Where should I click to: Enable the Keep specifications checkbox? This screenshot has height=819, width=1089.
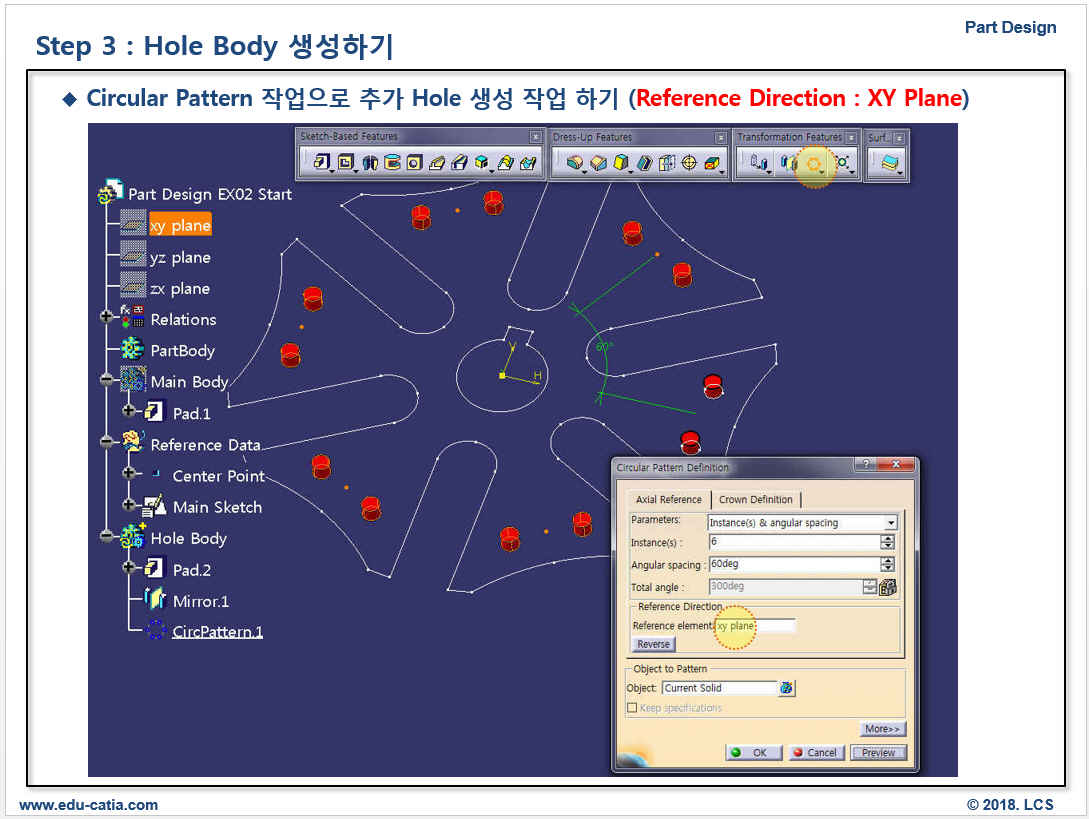632,708
